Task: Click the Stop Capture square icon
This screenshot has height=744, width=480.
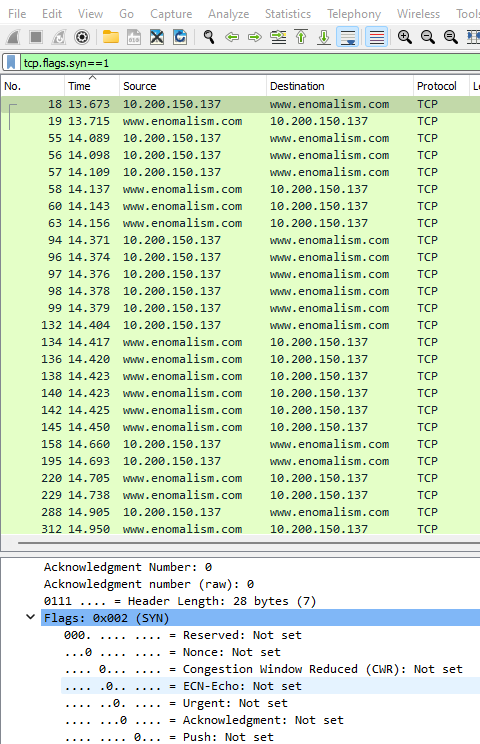Action: tap(36, 37)
